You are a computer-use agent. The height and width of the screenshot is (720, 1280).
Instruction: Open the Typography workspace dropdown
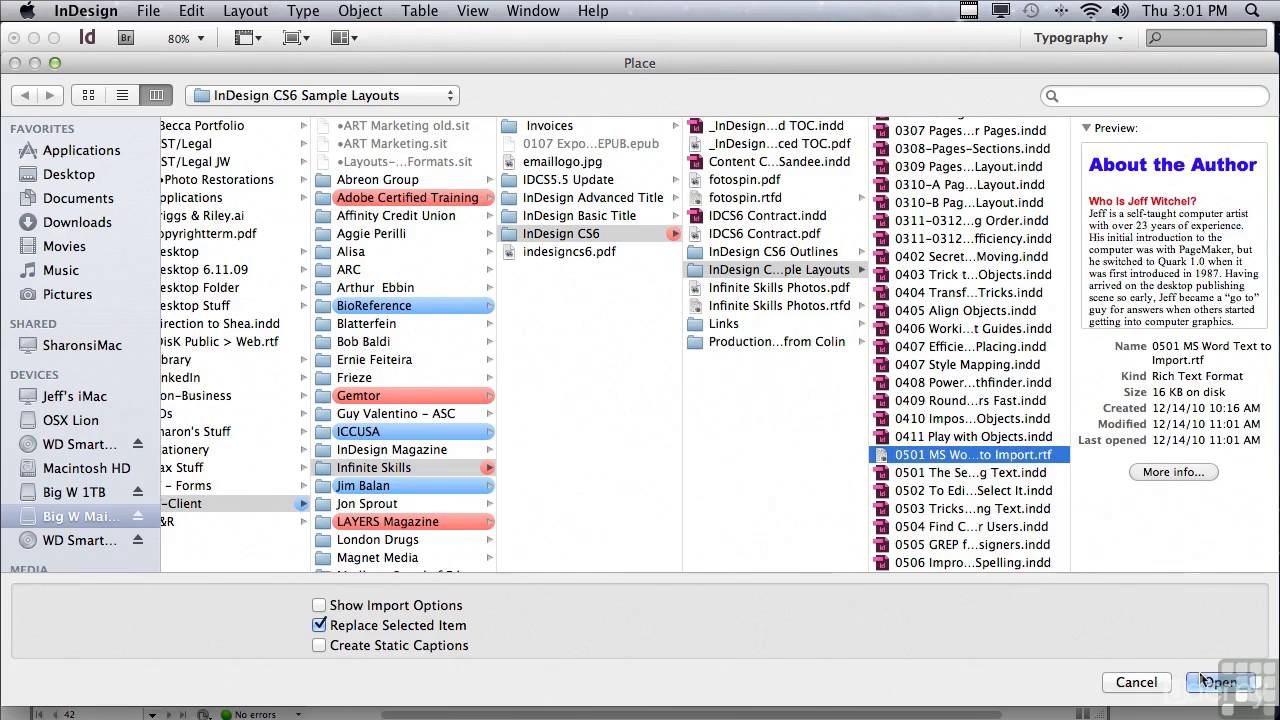tap(1078, 38)
